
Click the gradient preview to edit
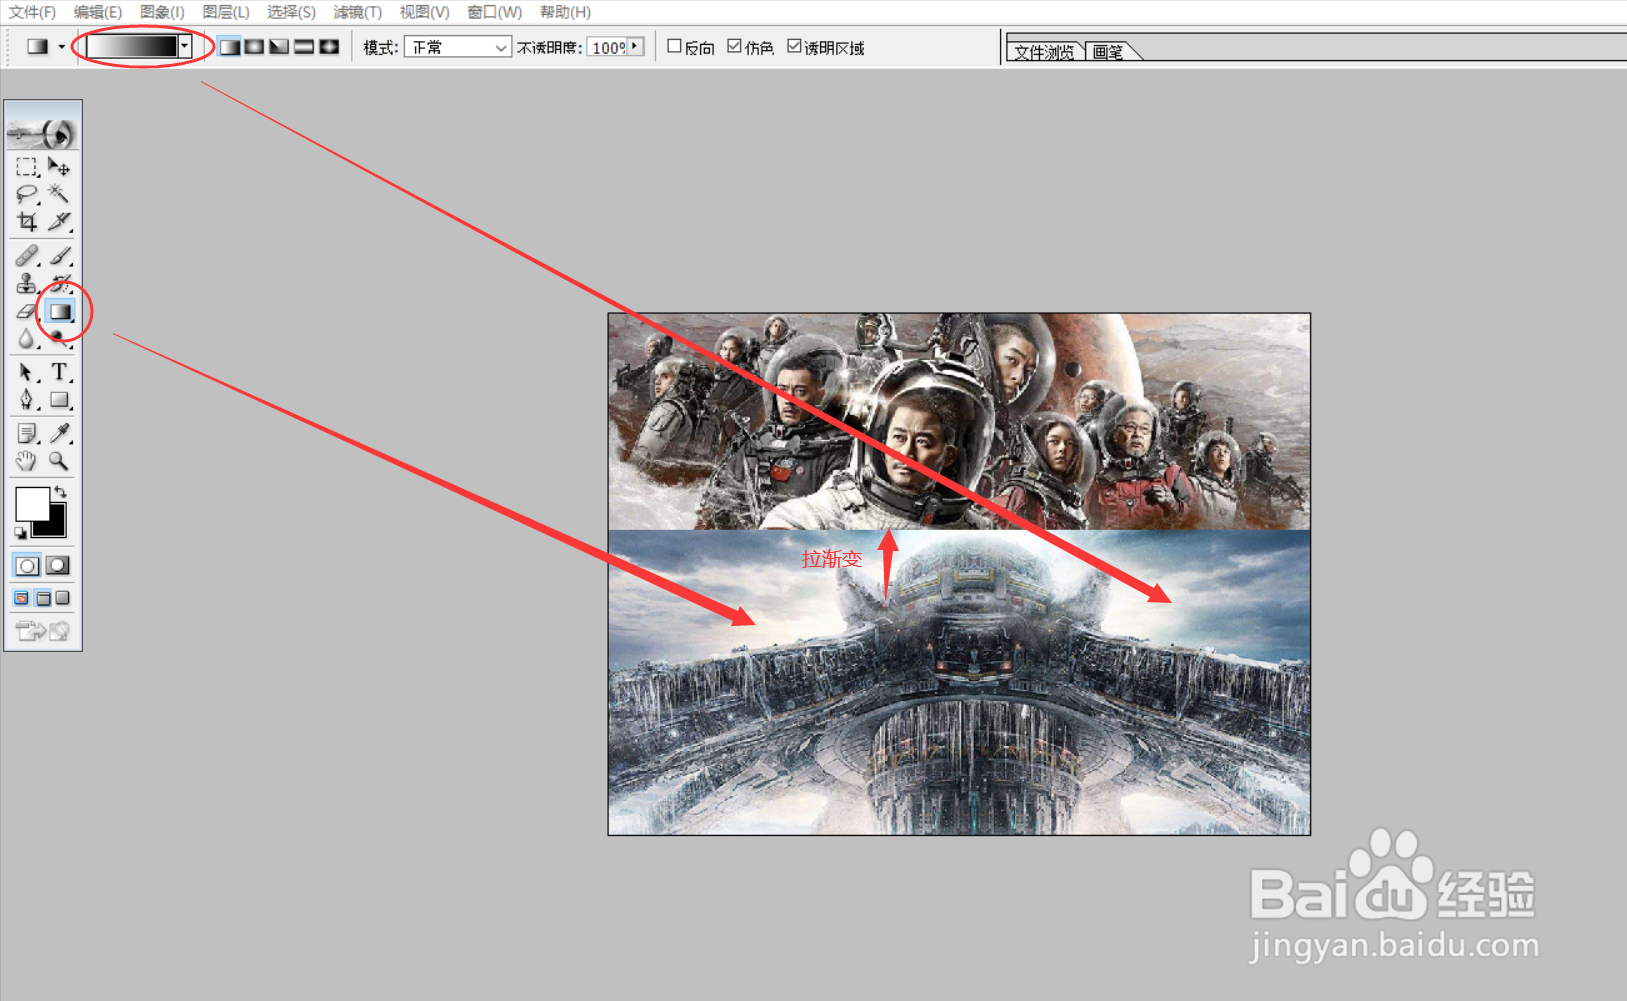pyautogui.click(x=132, y=46)
